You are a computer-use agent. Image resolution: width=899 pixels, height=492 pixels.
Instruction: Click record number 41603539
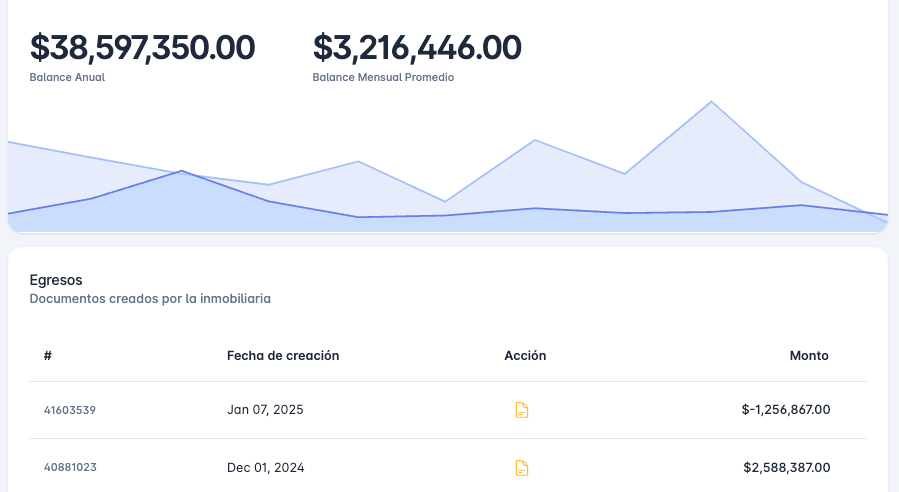coord(70,410)
